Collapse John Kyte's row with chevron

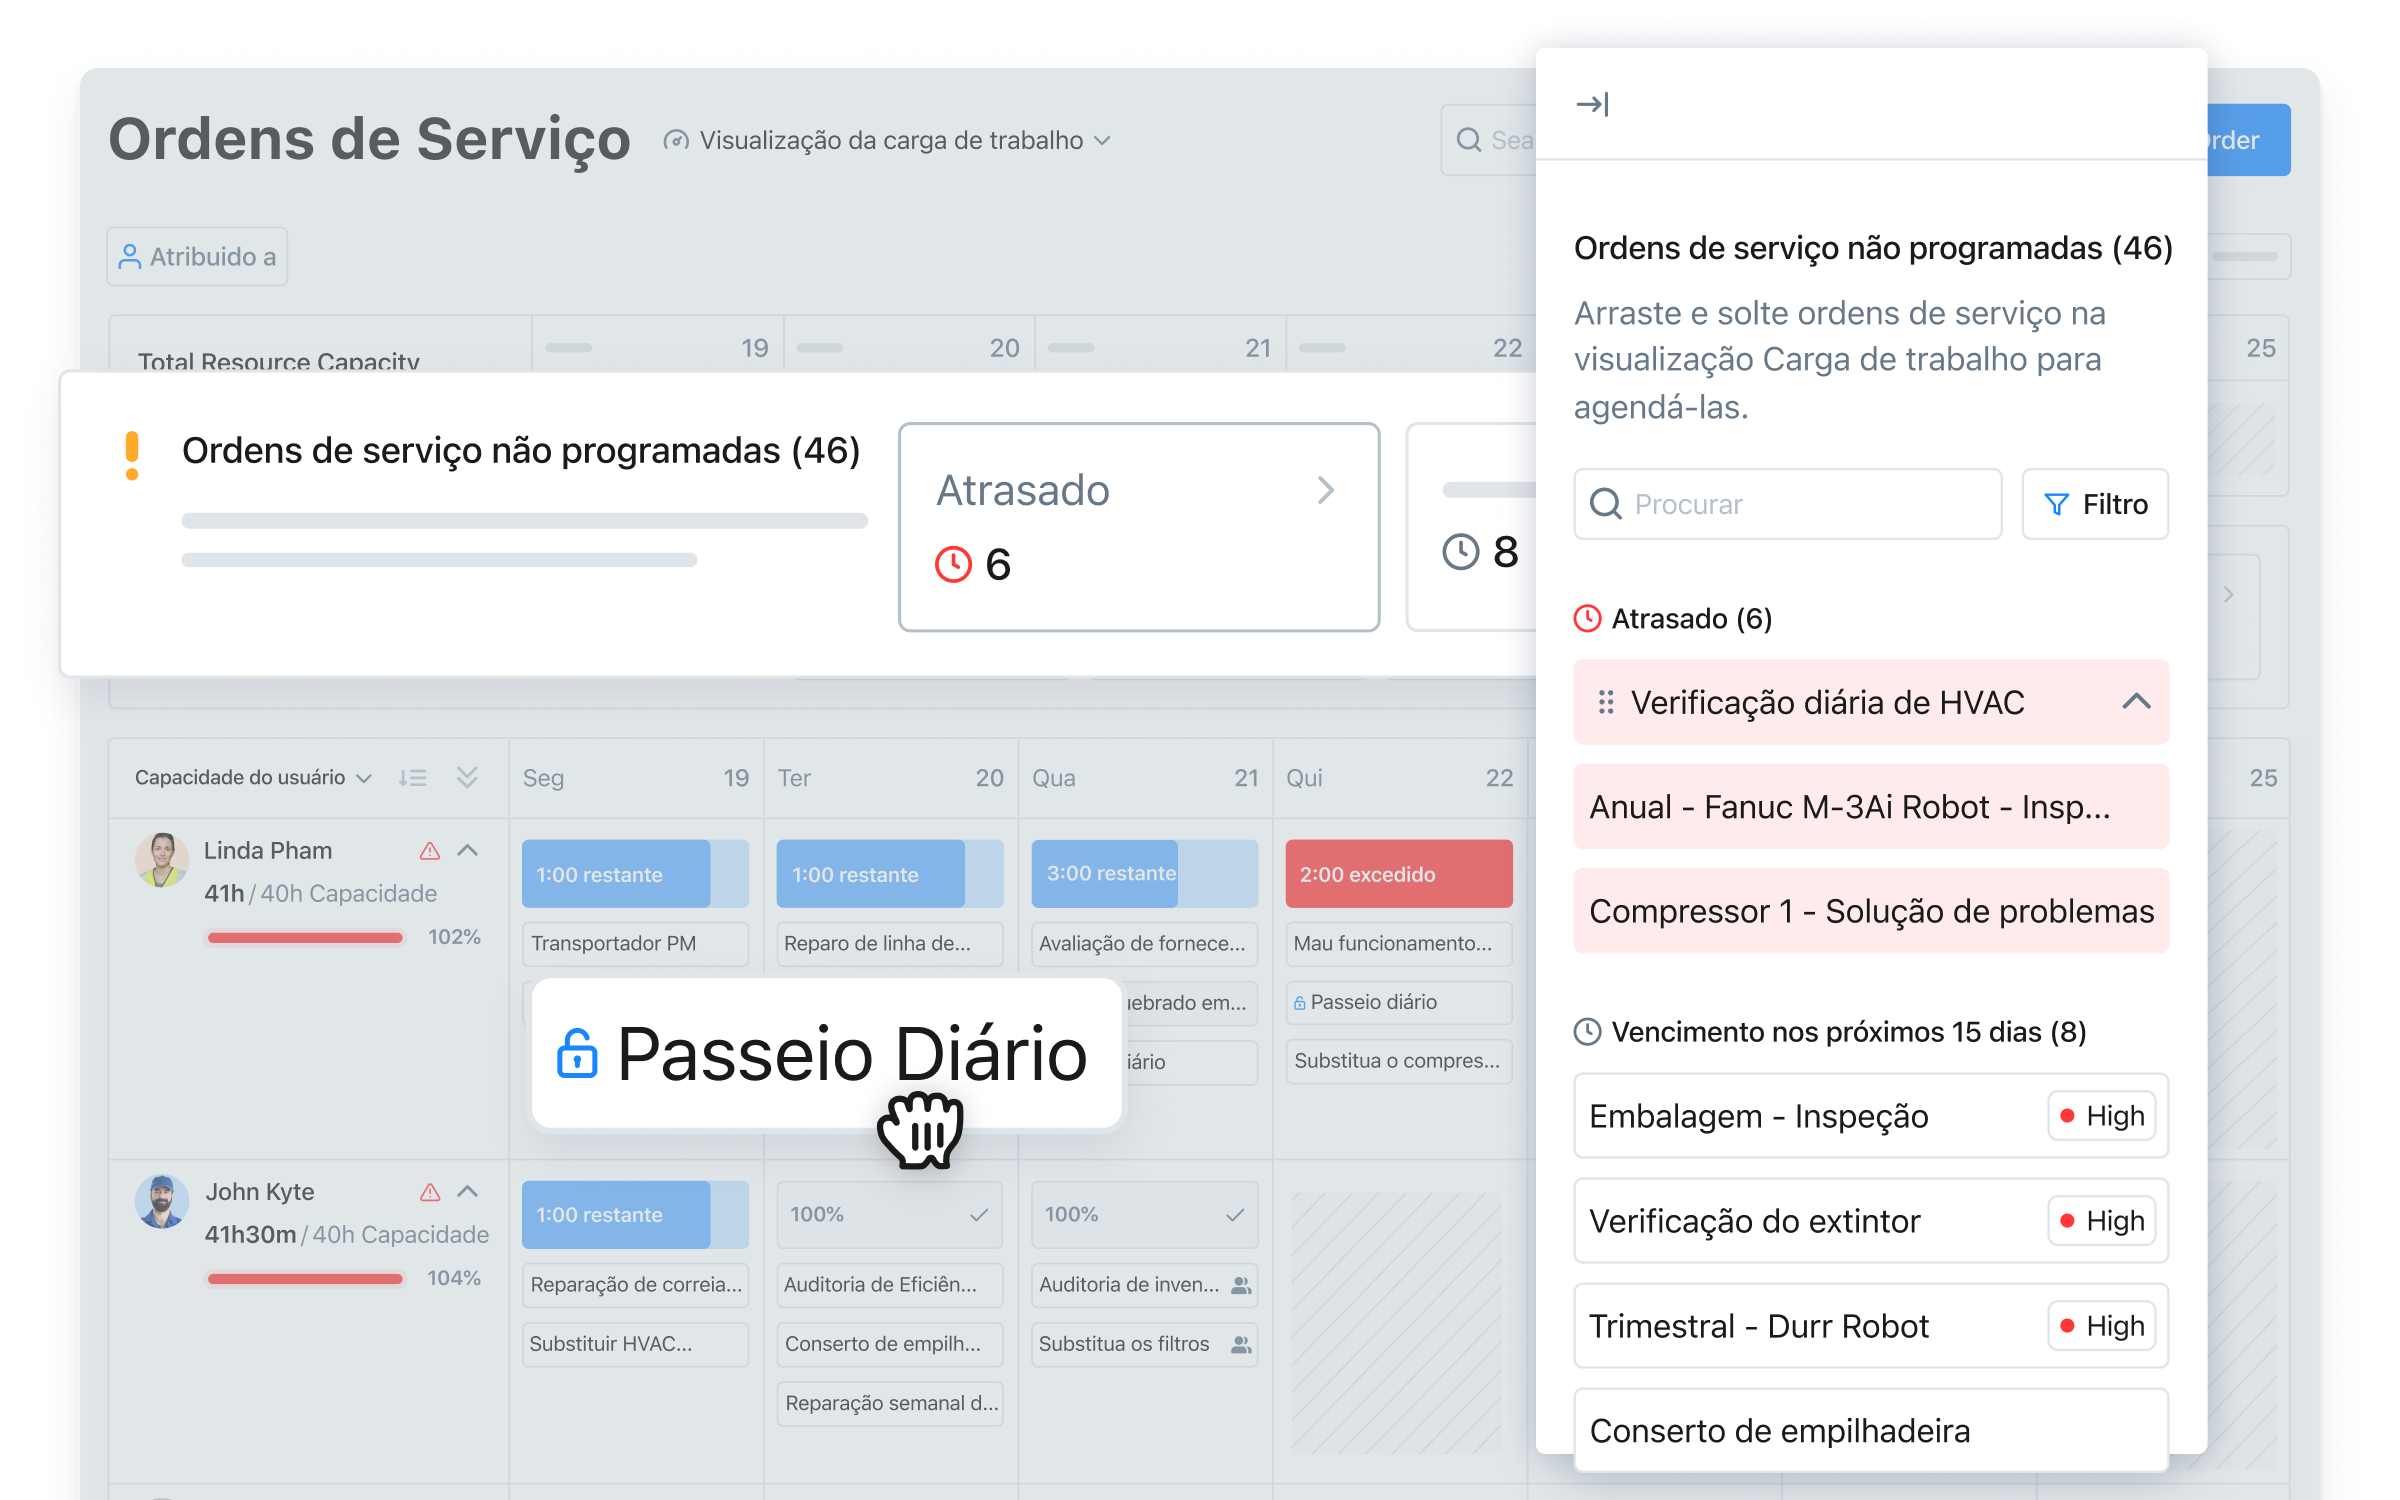click(x=468, y=1192)
